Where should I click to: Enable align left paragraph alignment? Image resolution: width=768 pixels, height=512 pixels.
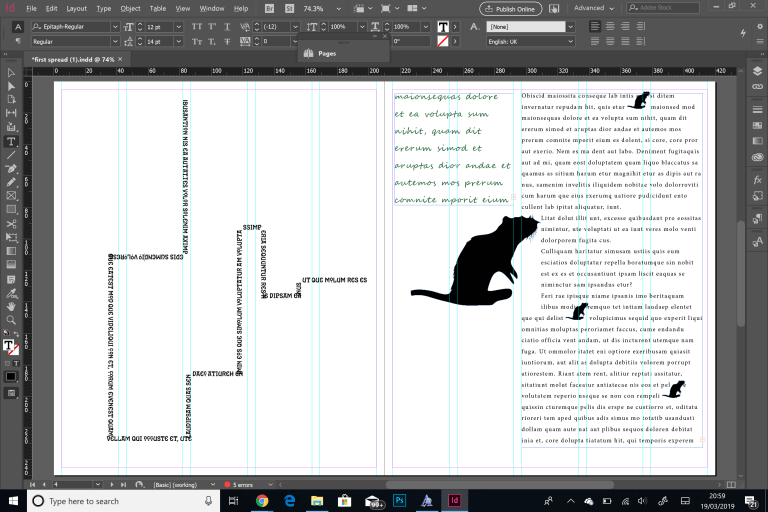tap(595, 25)
